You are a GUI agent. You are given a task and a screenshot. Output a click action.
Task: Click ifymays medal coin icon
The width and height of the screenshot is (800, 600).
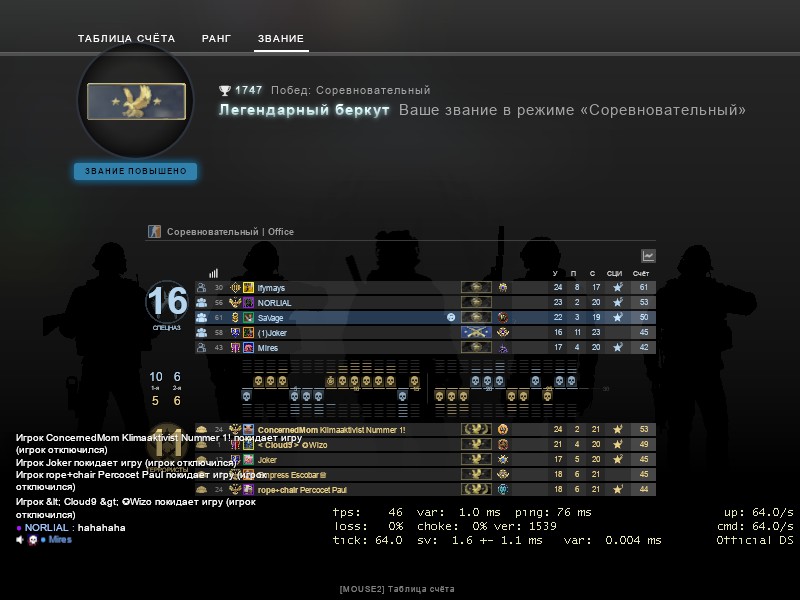[x=503, y=287]
